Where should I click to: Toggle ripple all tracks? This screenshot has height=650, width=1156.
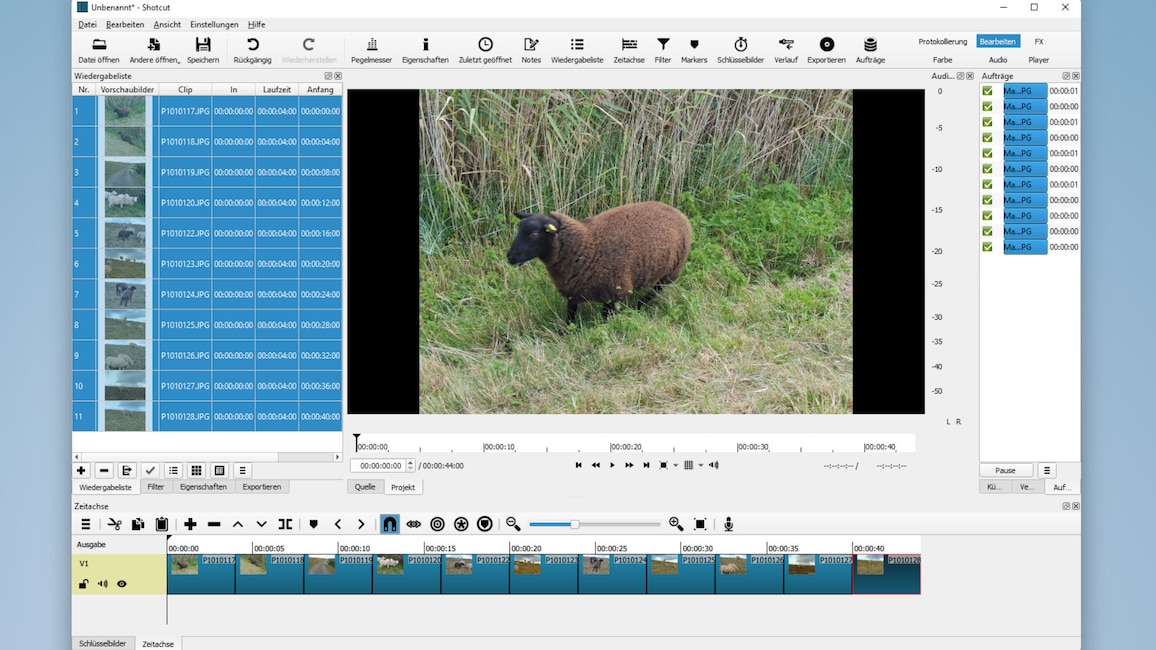click(x=461, y=524)
